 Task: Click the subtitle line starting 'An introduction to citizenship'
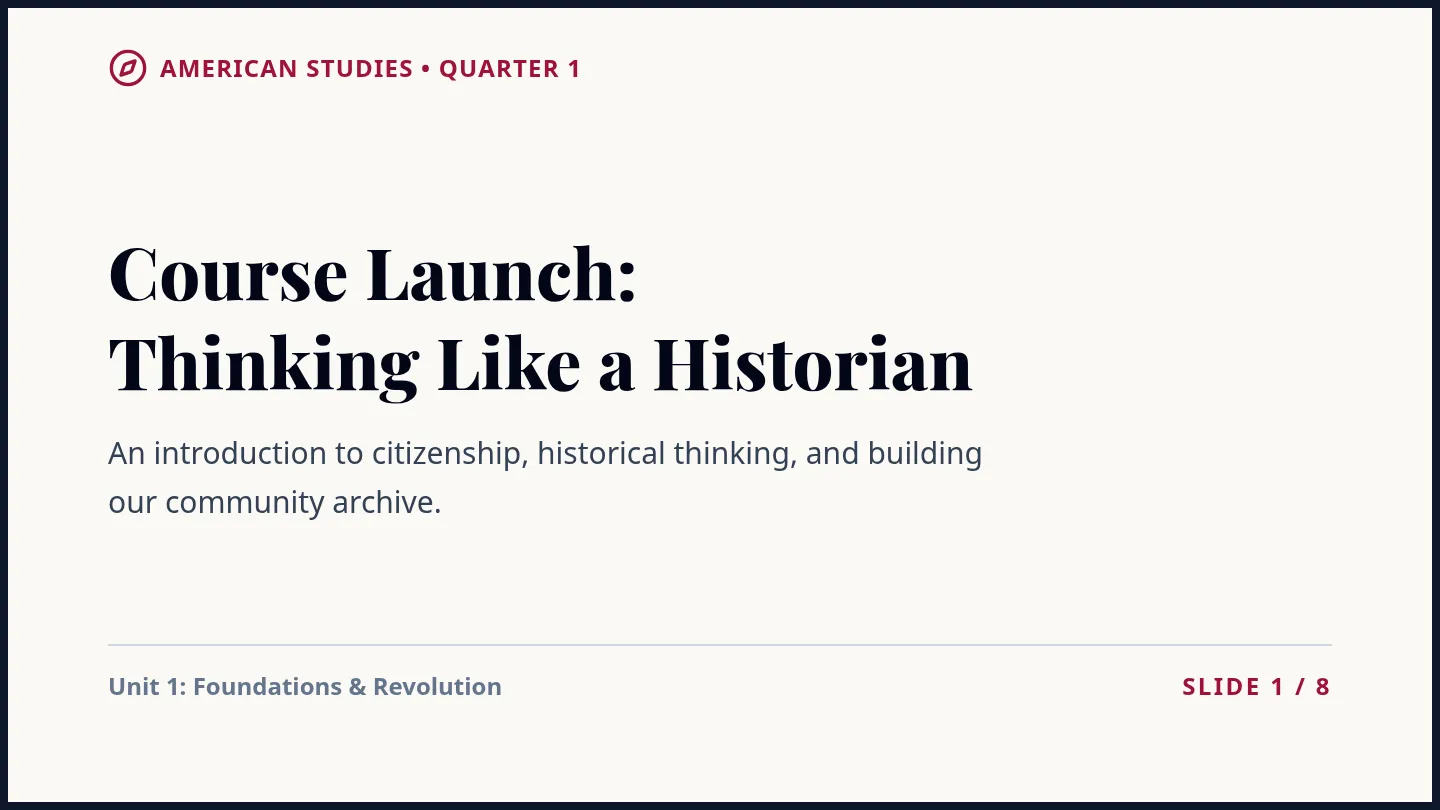click(545, 454)
